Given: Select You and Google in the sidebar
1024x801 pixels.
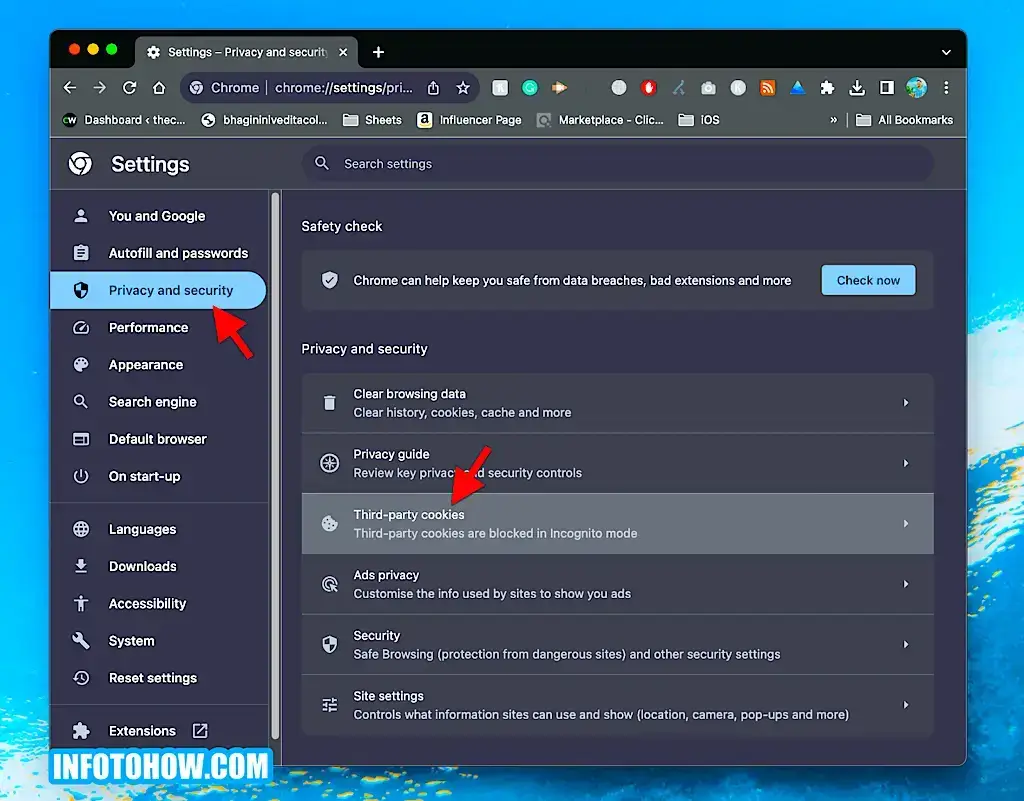Looking at the screenshot, I should tap(158, 216).
